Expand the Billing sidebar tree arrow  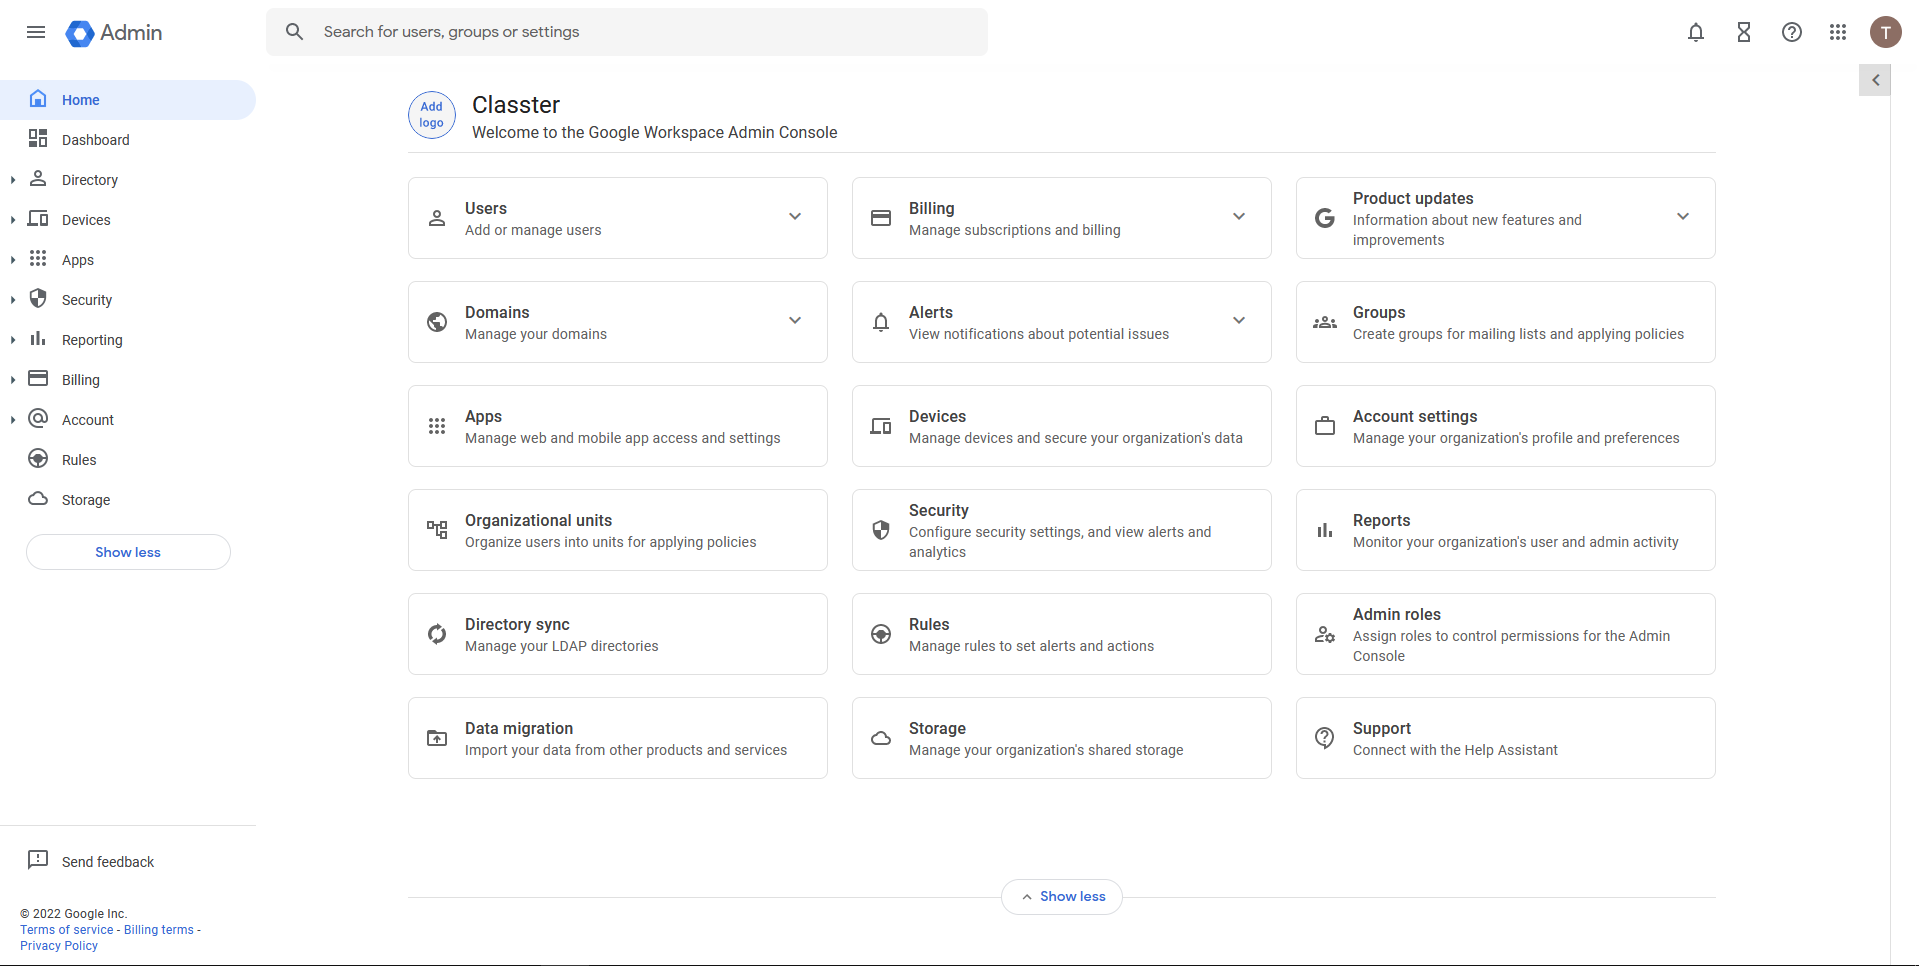point(12,380)
